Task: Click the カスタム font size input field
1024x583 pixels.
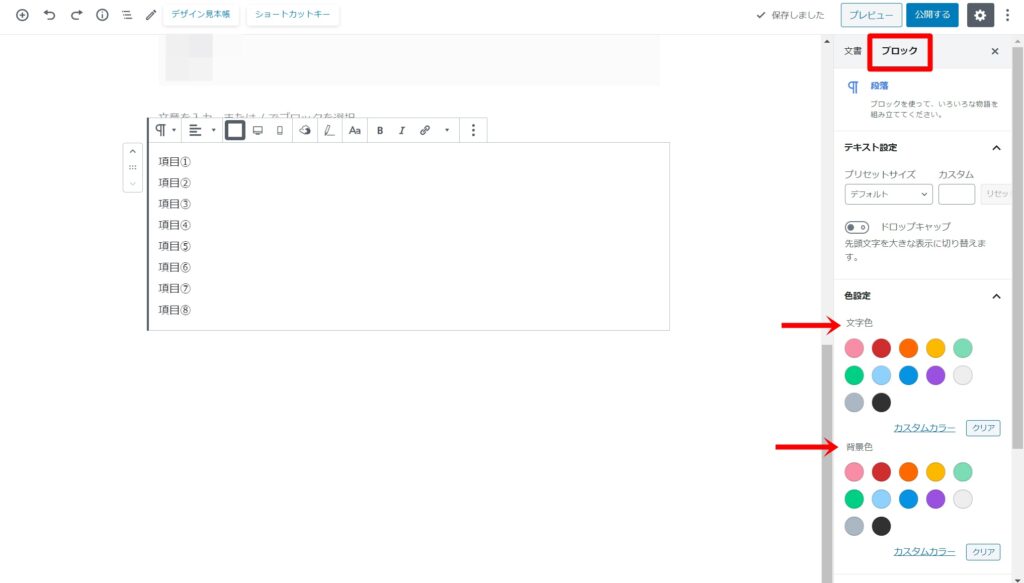Action: point(956,194)
